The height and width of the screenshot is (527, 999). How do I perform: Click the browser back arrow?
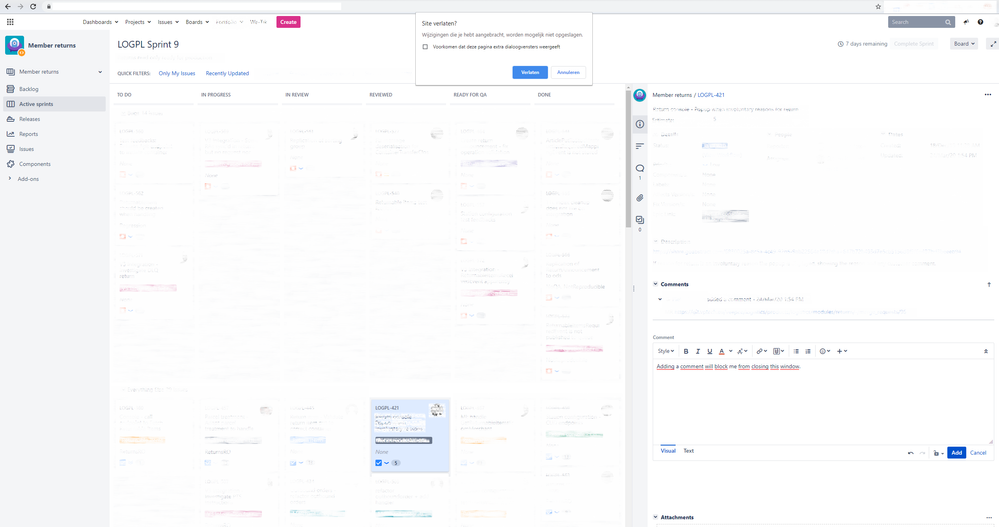pos(8,6)
